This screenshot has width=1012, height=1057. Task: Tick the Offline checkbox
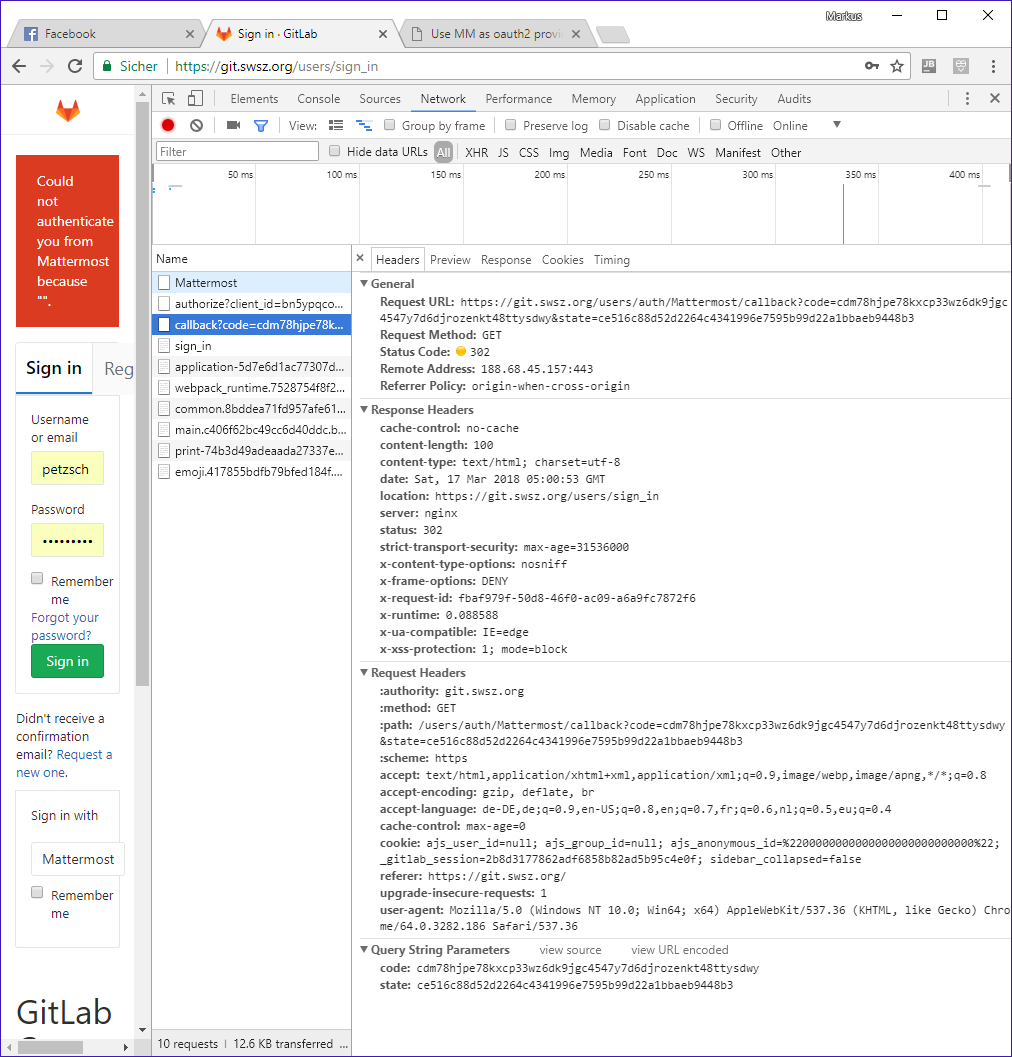click(x=715, y=125)
